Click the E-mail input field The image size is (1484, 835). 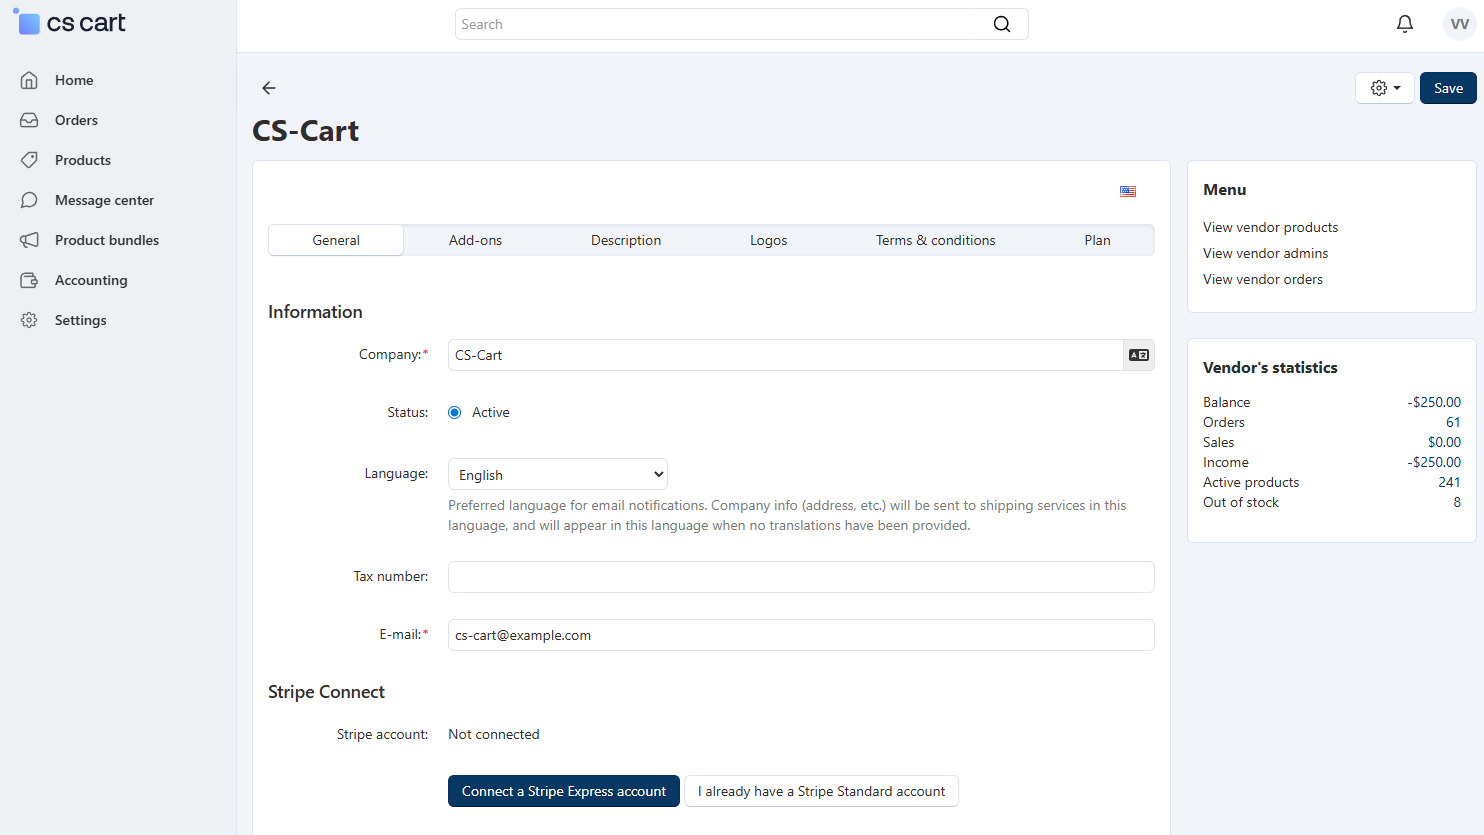[801, 635]
